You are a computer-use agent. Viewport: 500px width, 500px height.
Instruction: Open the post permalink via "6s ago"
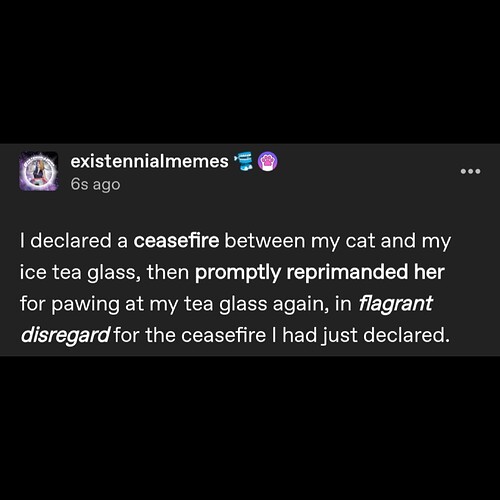[95, 184]
